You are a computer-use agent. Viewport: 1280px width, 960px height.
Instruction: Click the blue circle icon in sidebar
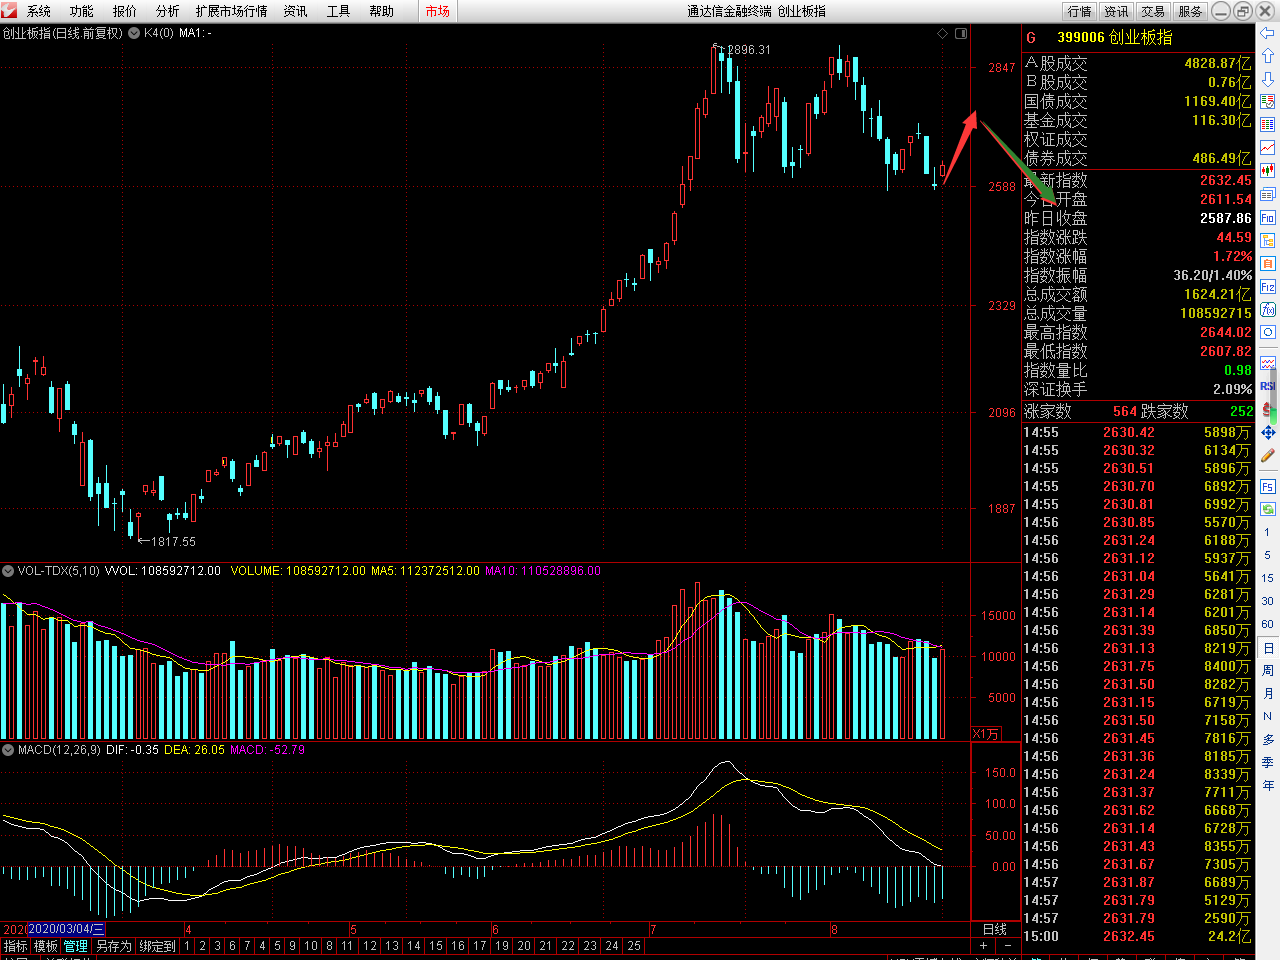pos(1267,332)
